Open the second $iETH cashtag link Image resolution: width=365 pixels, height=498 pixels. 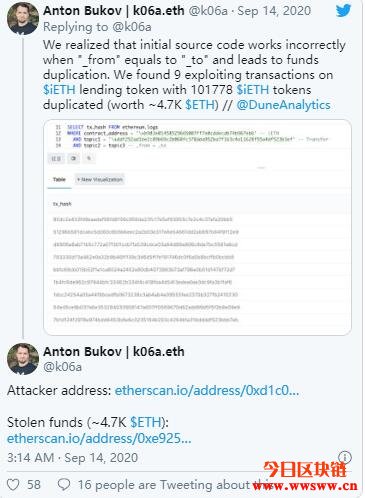pyautogui.click(x=253, y=90)
